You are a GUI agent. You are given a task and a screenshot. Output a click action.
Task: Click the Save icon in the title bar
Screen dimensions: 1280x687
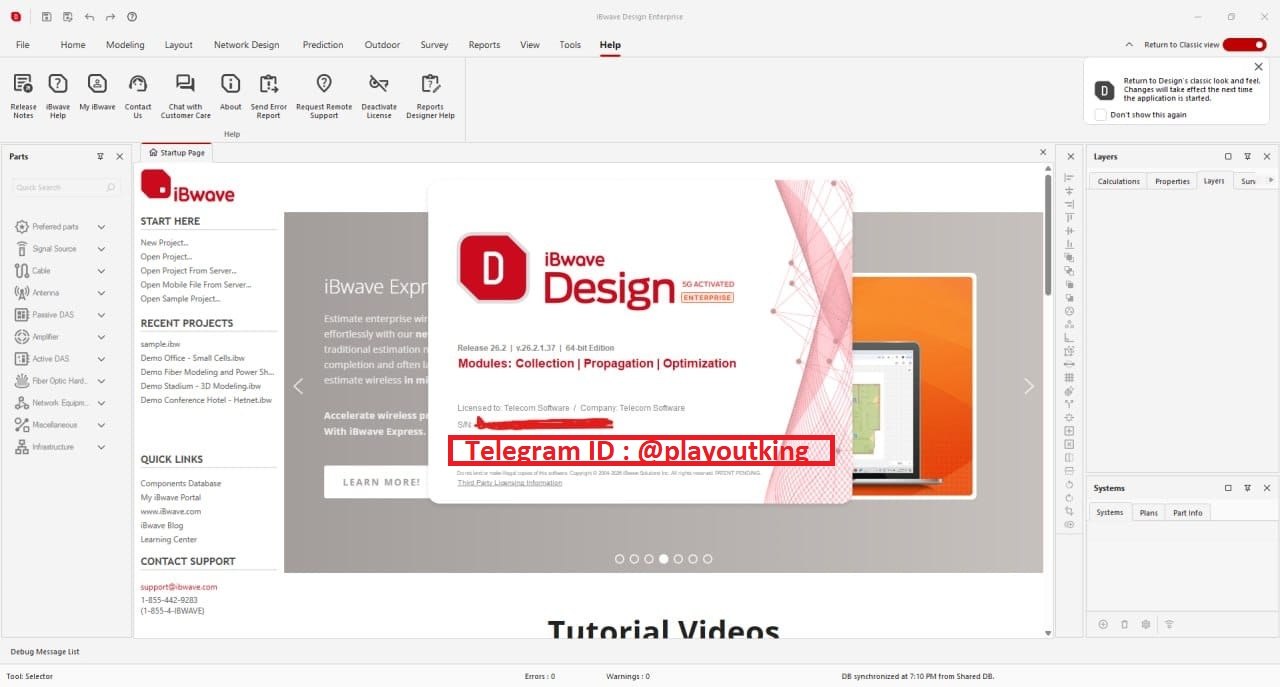[46, 17]
